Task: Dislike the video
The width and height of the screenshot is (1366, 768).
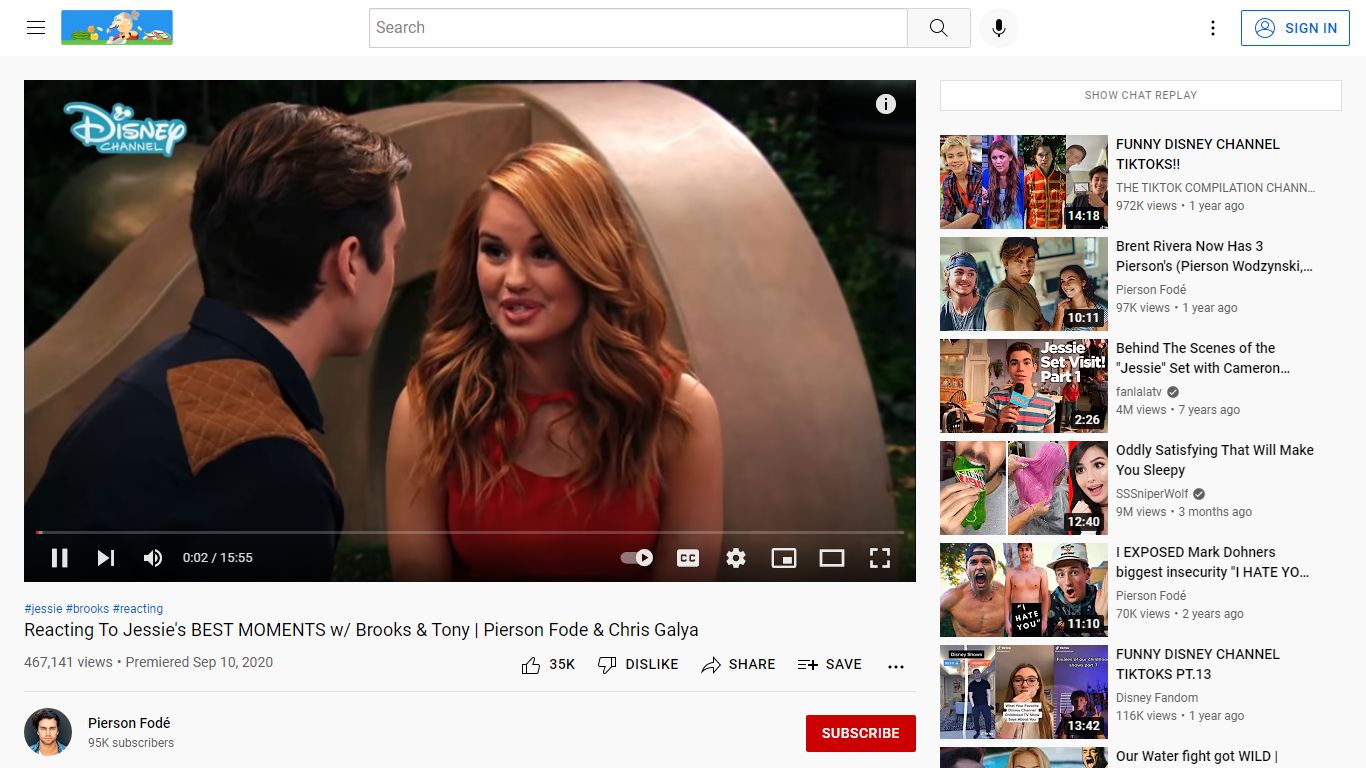Action: 638,665
